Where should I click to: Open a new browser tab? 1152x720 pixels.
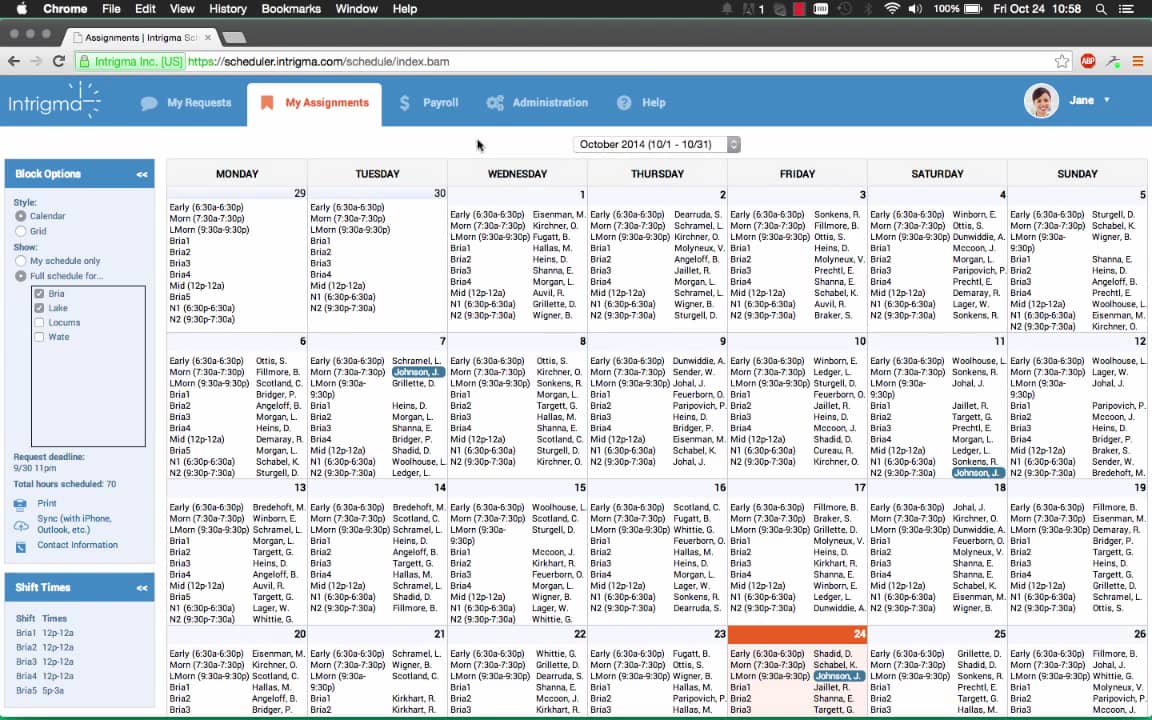coord(233,37)
